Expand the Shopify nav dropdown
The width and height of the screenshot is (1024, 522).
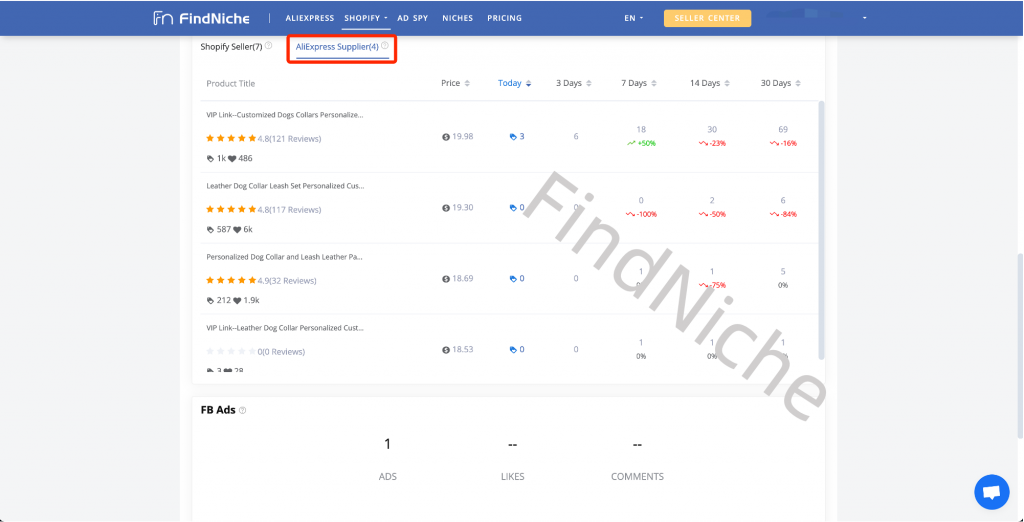click(x=366, y=18)
